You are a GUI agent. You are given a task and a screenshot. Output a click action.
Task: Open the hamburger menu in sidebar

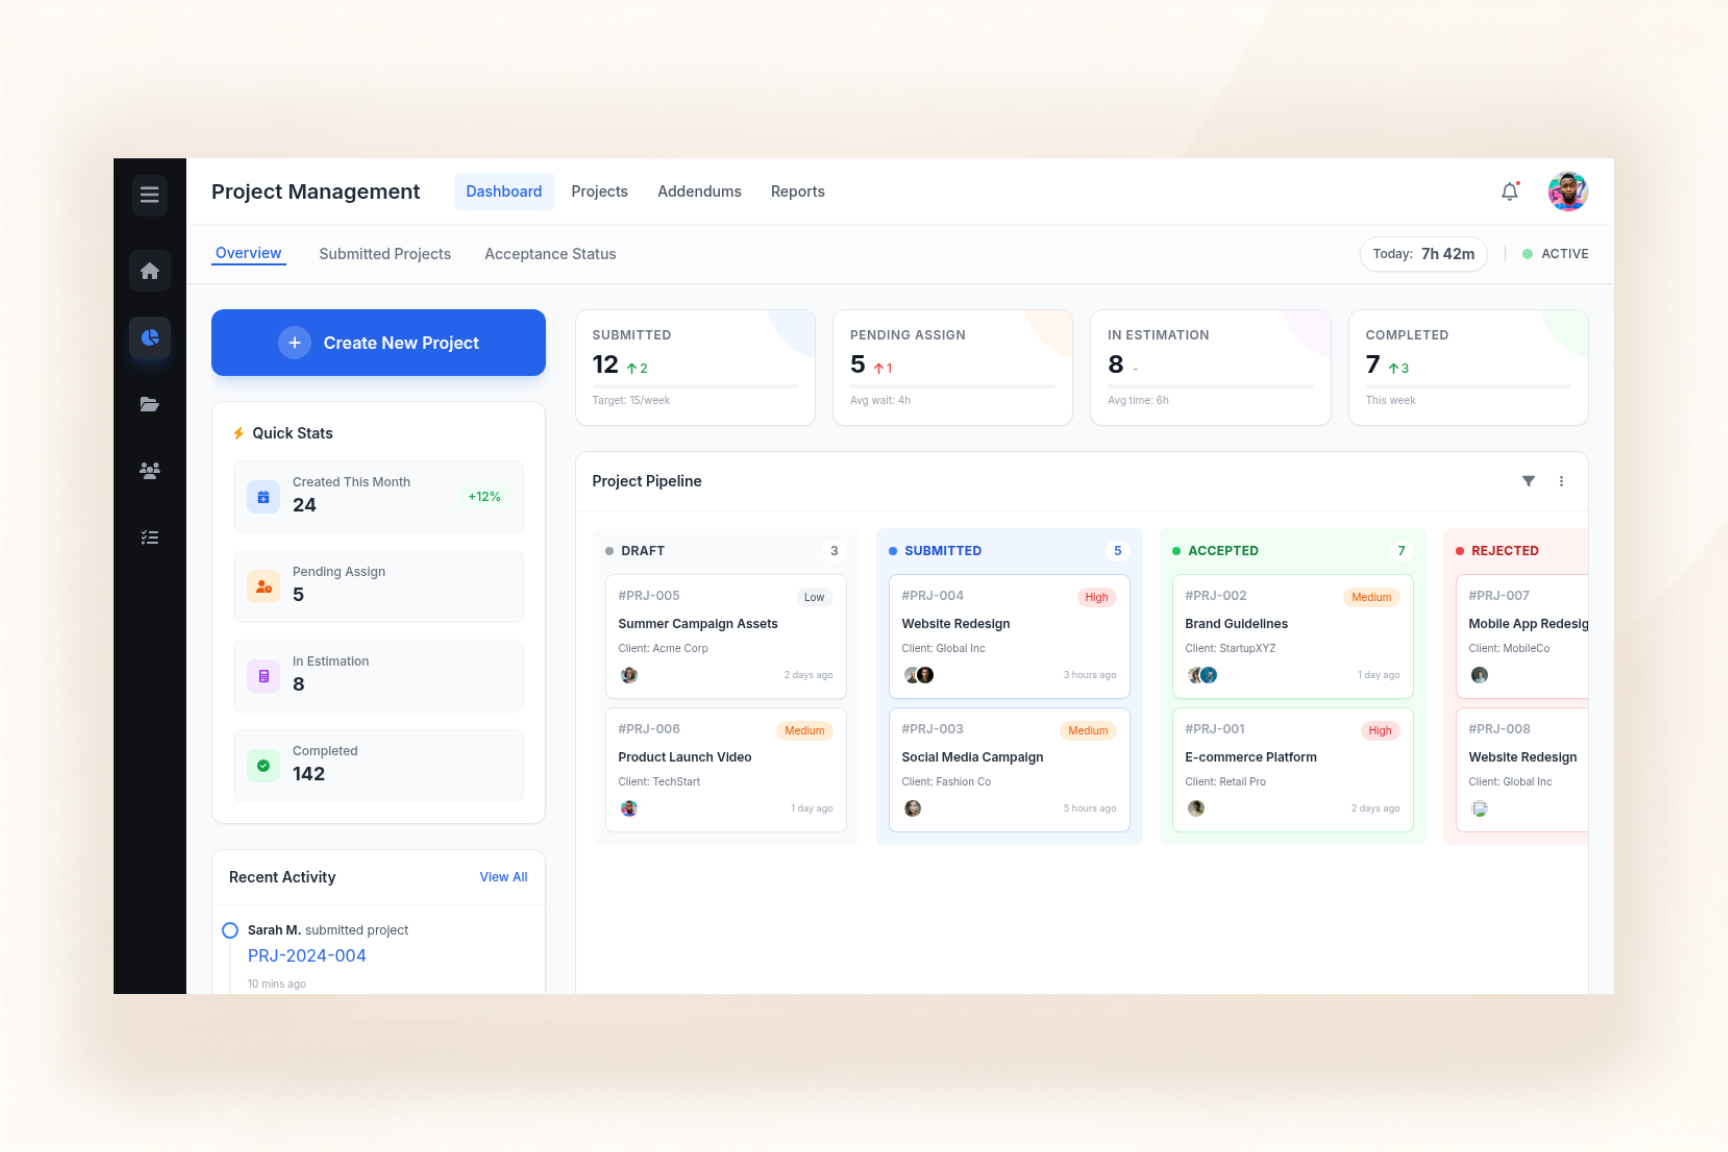150,194
